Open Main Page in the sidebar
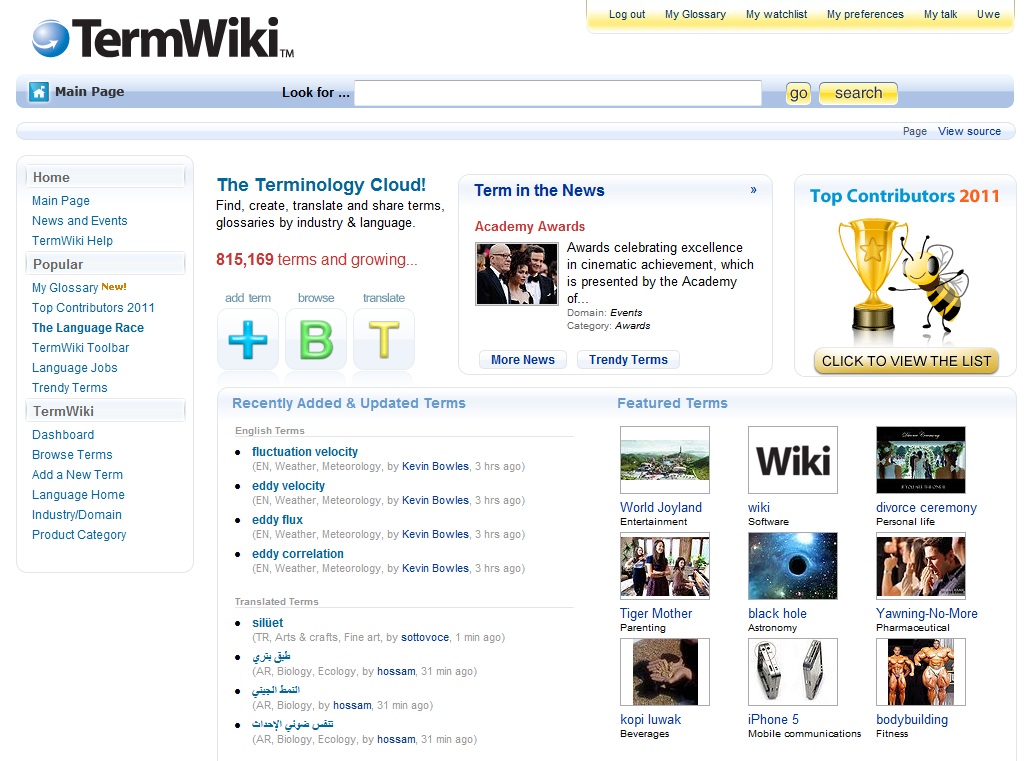Viewport: 1029px width, 761px height. [x=61, y=201]
